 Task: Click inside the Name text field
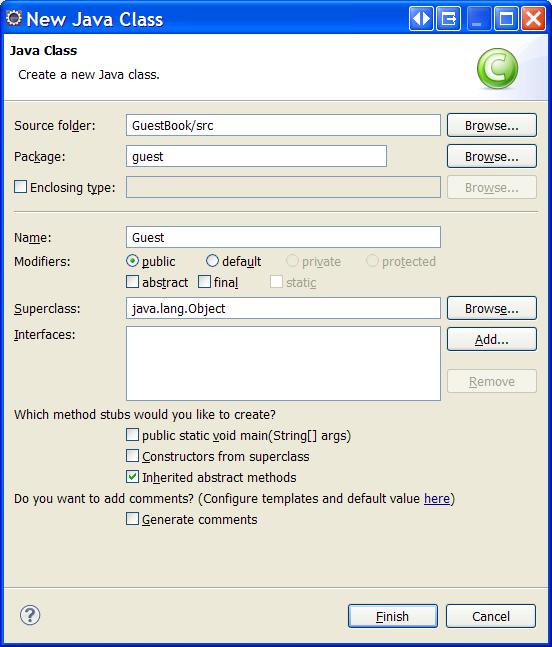tap(283, 237)
